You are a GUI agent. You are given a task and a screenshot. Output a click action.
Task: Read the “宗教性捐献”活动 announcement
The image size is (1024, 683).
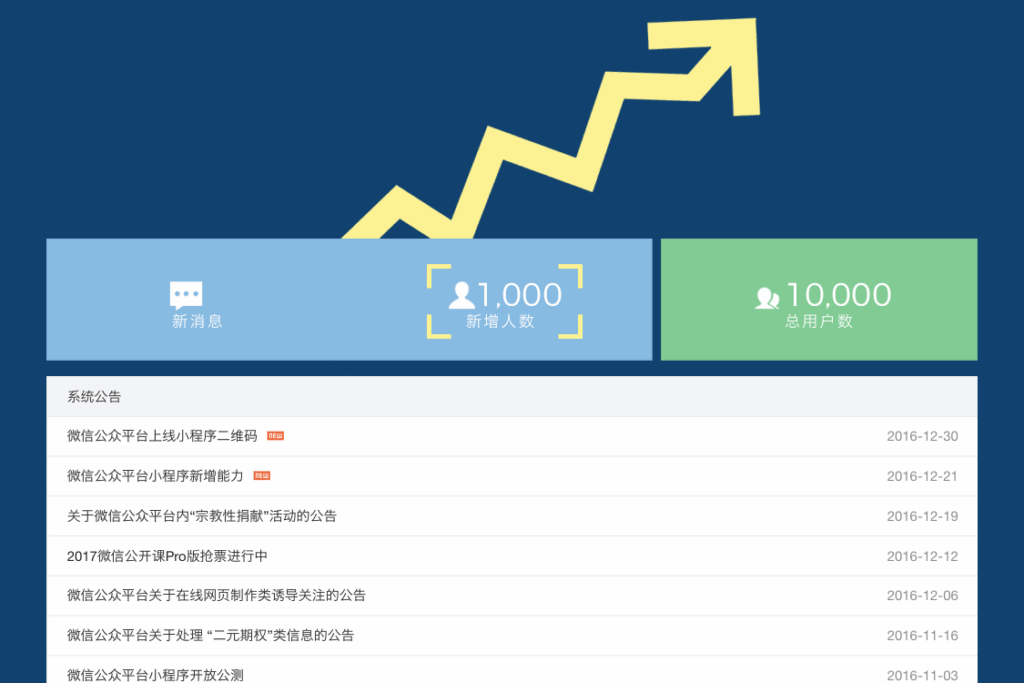point(202,516)
